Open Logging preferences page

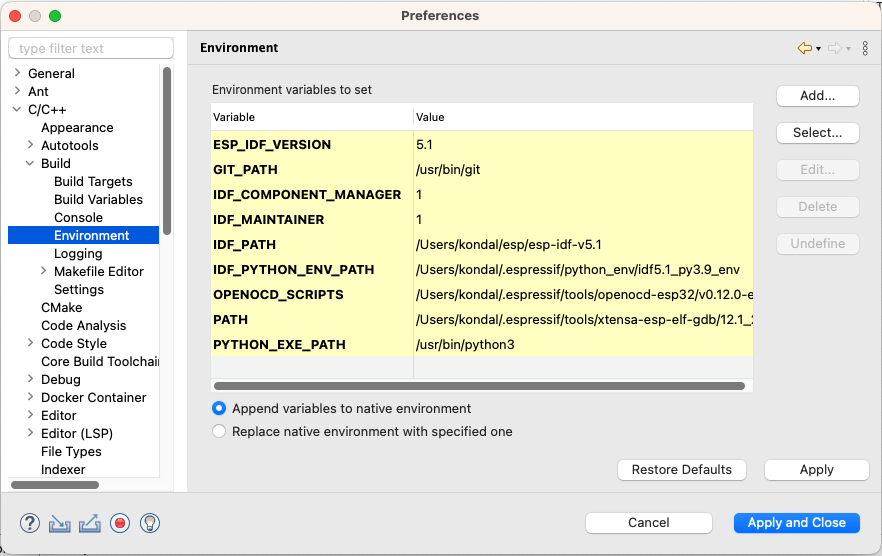pos(78,254)
